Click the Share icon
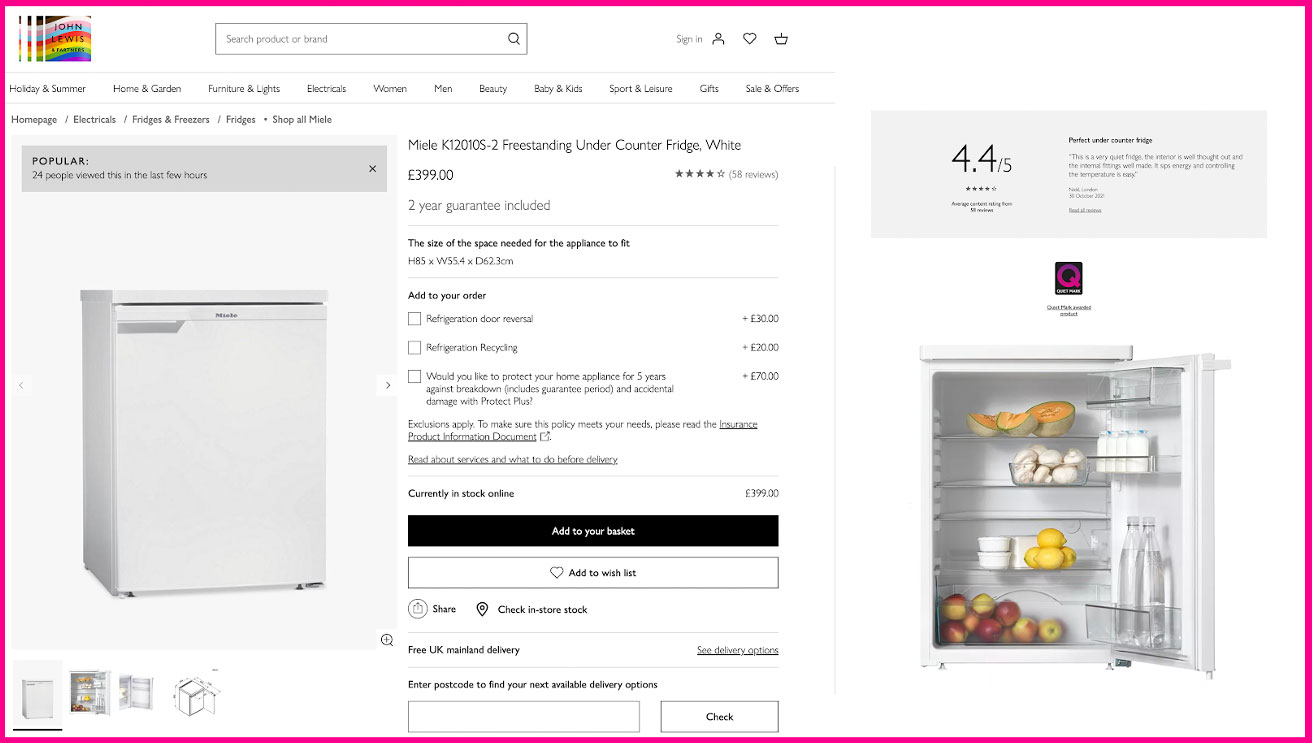Viewport: 1312px width, 743px height. [418, 609]
